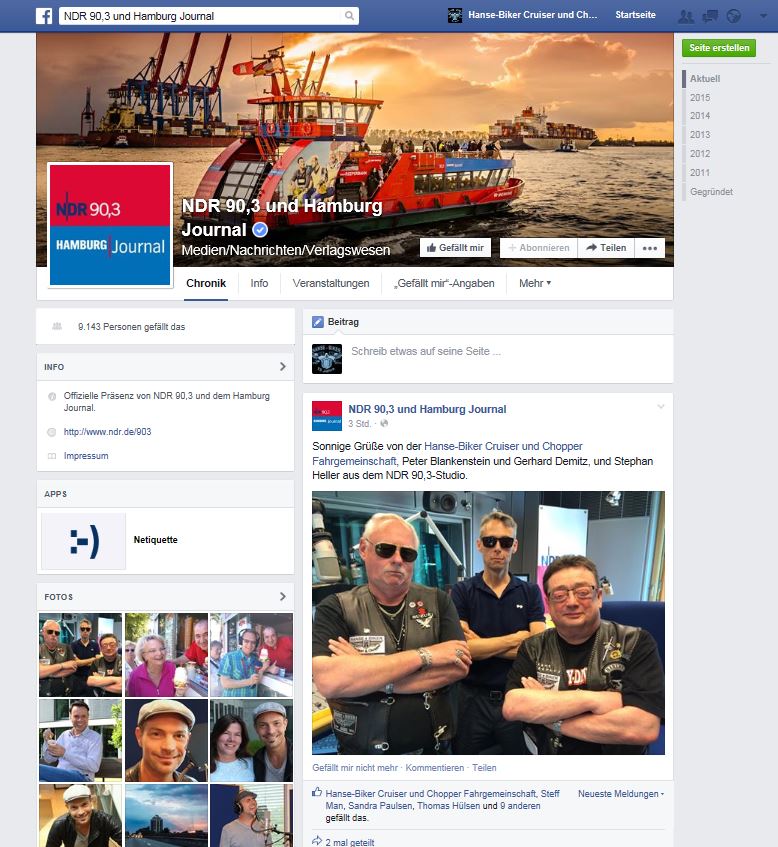Open Fotos thumbnail of woman in pink jacket
The height and width of the screenshot is (847, 778).
166,655
